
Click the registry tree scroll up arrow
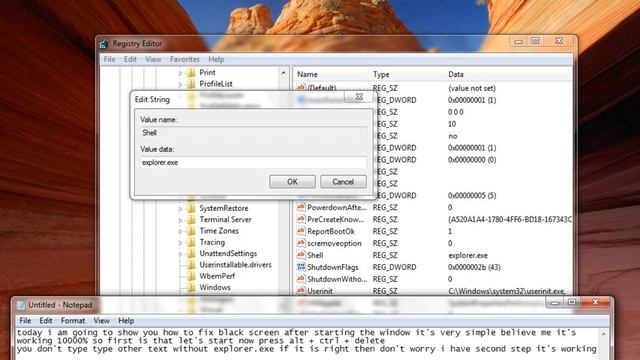(284, 73)
